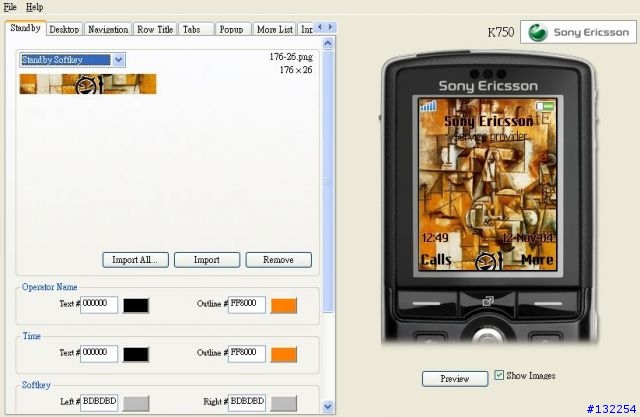This screenshot has height=417, width=640.
Task: Click battery icon on phone screen
Action: point(545,106)
